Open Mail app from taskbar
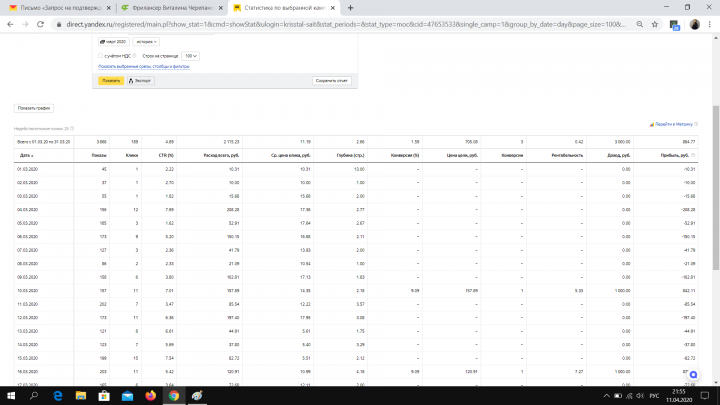This screenshot has width=720, height=405. pyautogui.click(x=127, y=395)
